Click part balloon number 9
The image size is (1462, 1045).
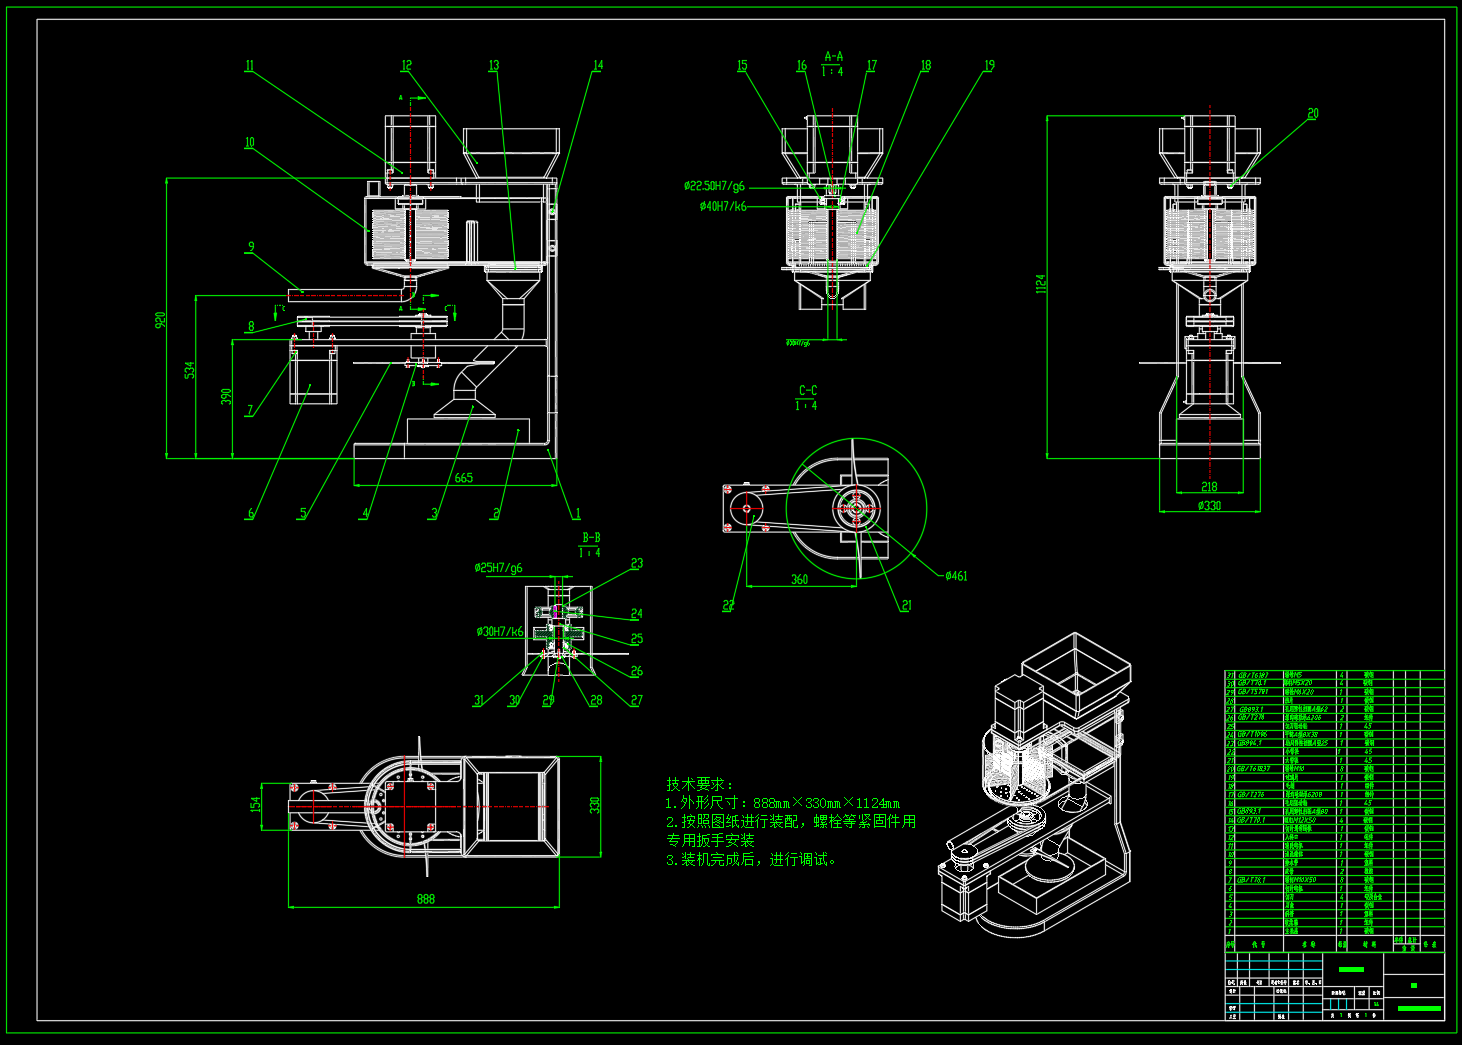tap(251, 247)
